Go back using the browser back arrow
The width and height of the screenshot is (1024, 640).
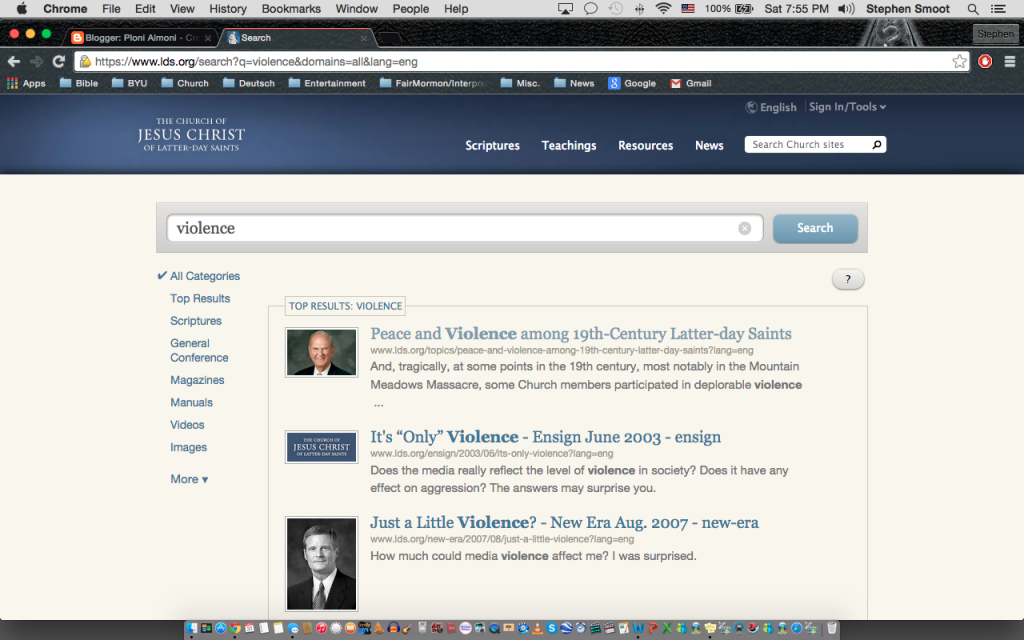14,61
